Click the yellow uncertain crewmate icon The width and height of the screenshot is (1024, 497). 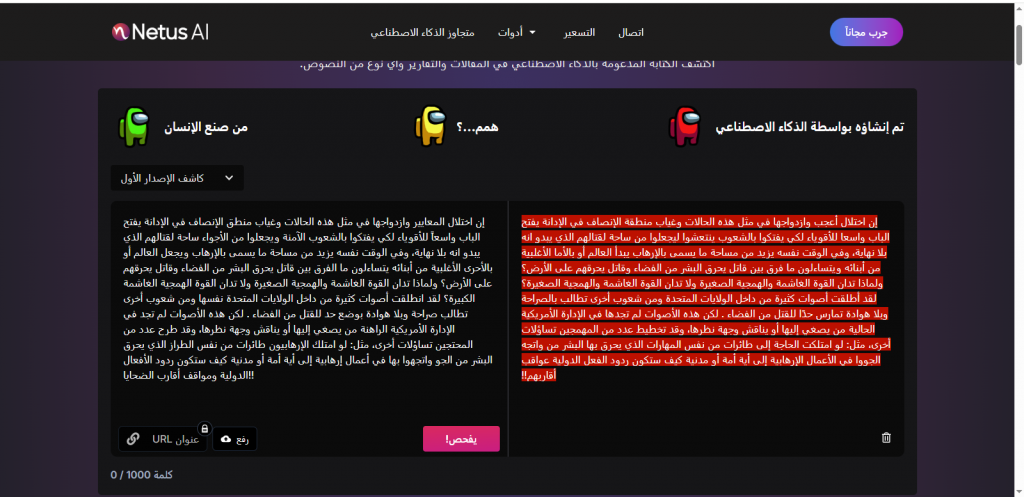click(431, 128)
